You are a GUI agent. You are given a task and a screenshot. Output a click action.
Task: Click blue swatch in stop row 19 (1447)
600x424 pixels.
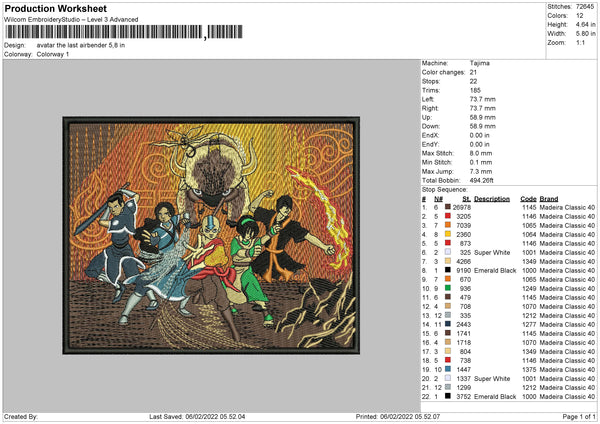click(x=447, y=369)
